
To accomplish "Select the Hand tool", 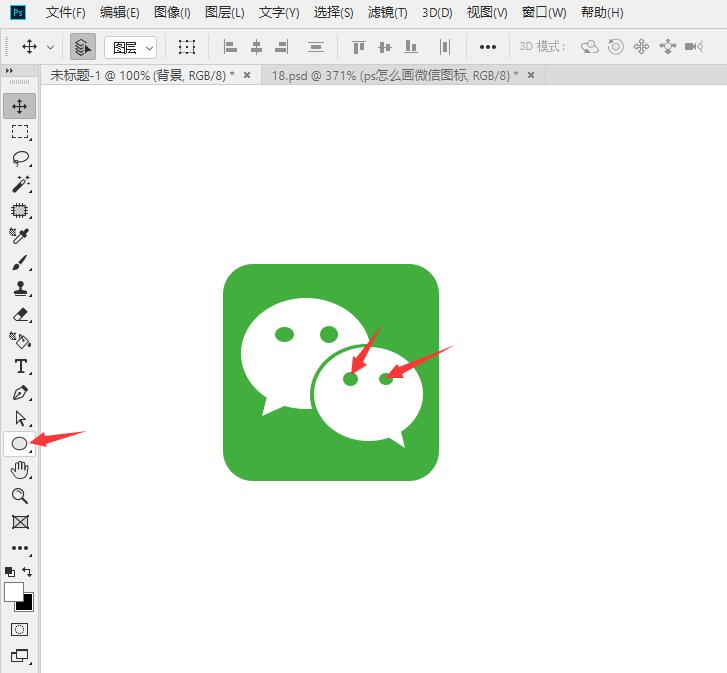I will (20, 470).
